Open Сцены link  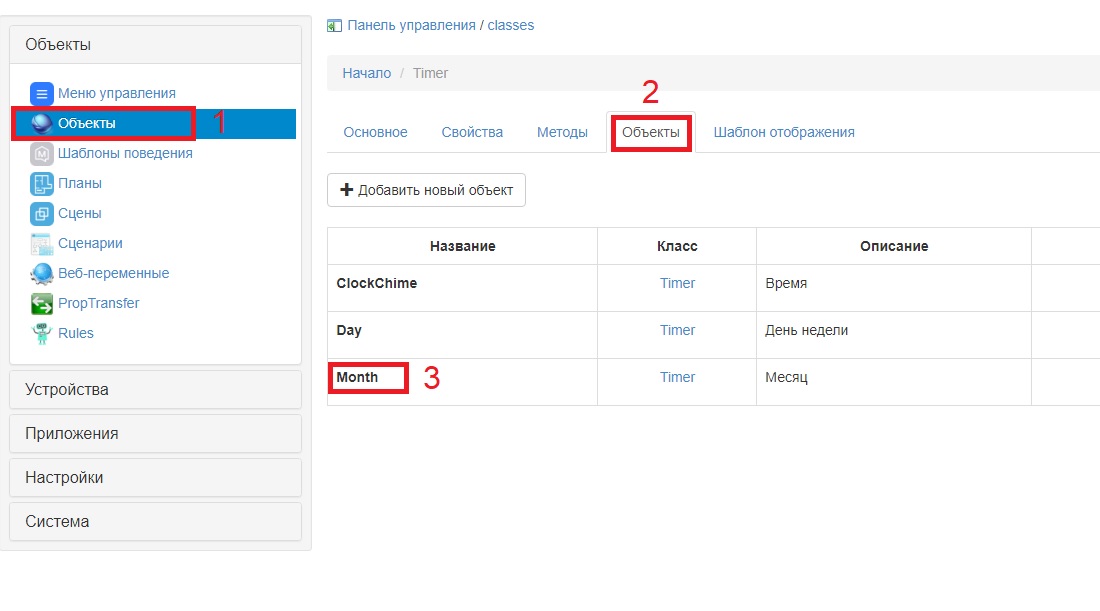(x=80, y=213)
